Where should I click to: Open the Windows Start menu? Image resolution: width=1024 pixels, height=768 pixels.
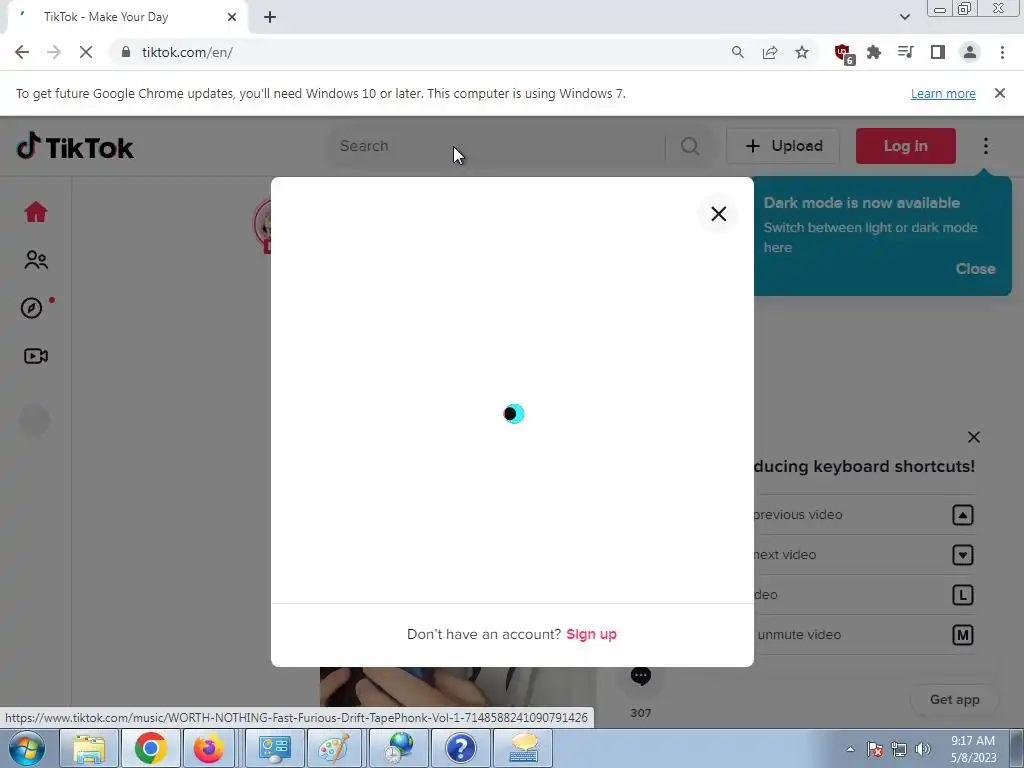[x=27, y=748]
